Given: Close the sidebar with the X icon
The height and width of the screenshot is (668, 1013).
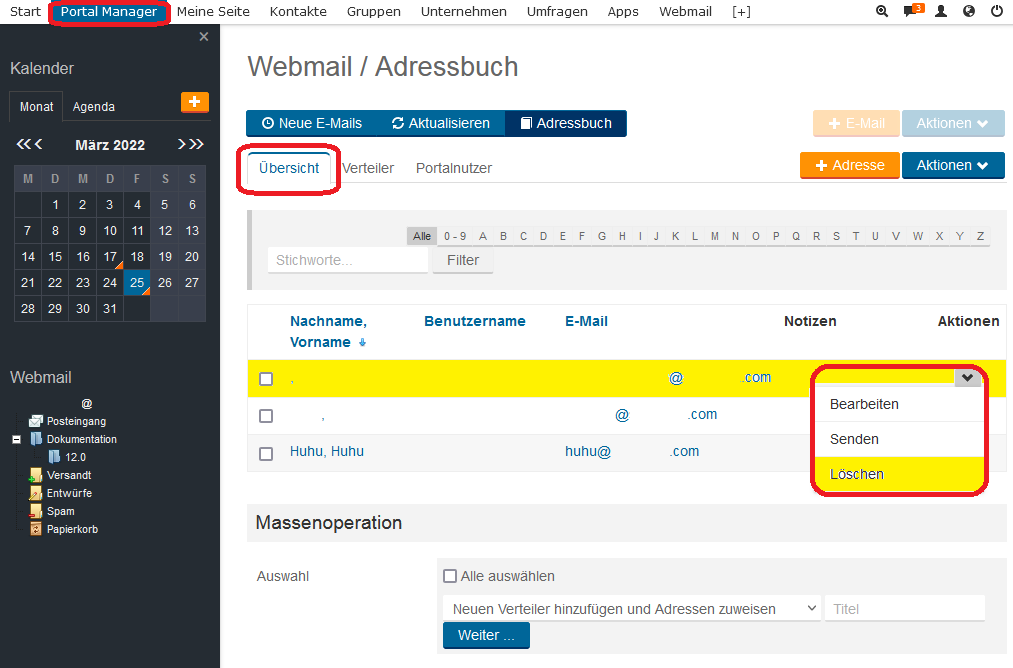Looking at the screenshot, I should tap(204, 37).
